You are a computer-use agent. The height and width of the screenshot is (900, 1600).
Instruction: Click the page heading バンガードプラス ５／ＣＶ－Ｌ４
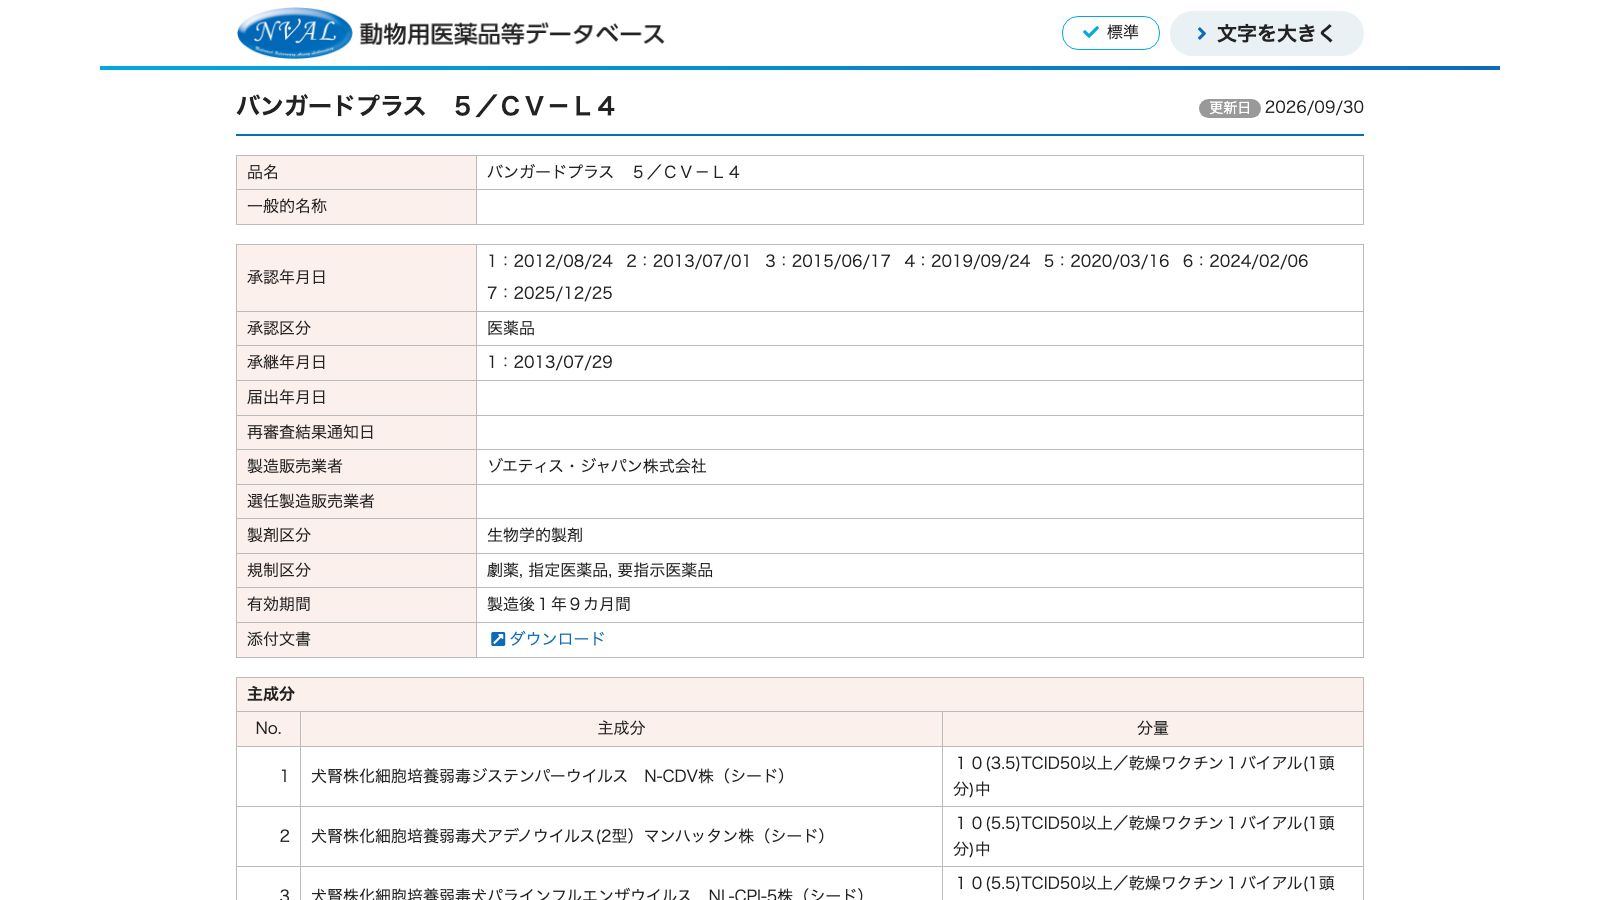pyautogui.click(x=426, y=106)
